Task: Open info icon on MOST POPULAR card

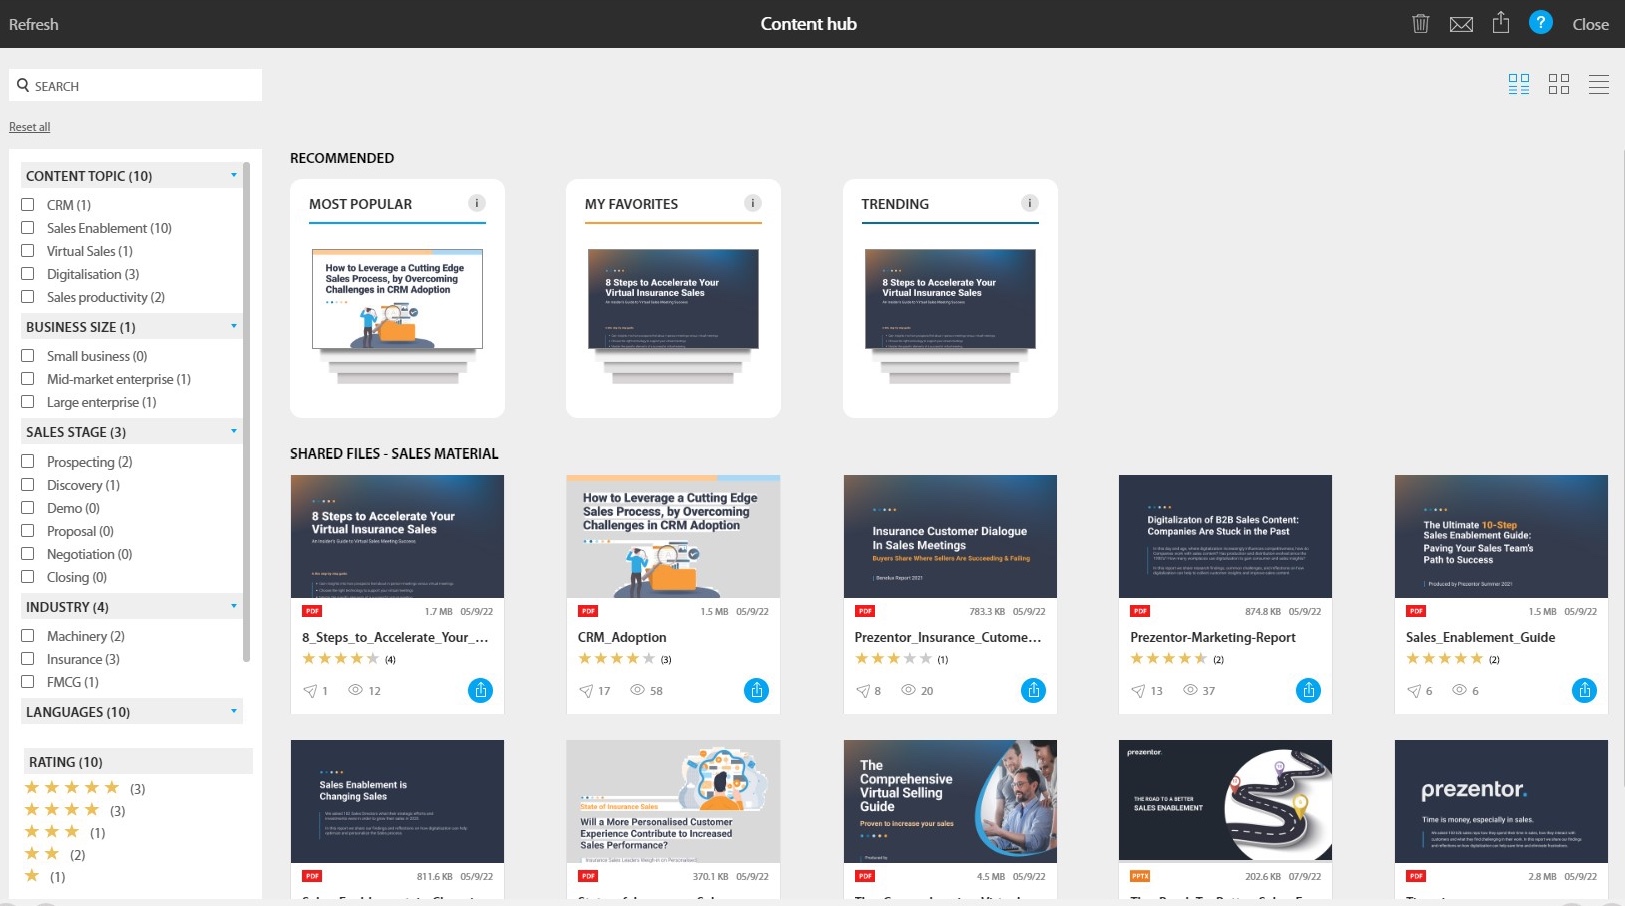Action: click(478, 202)
